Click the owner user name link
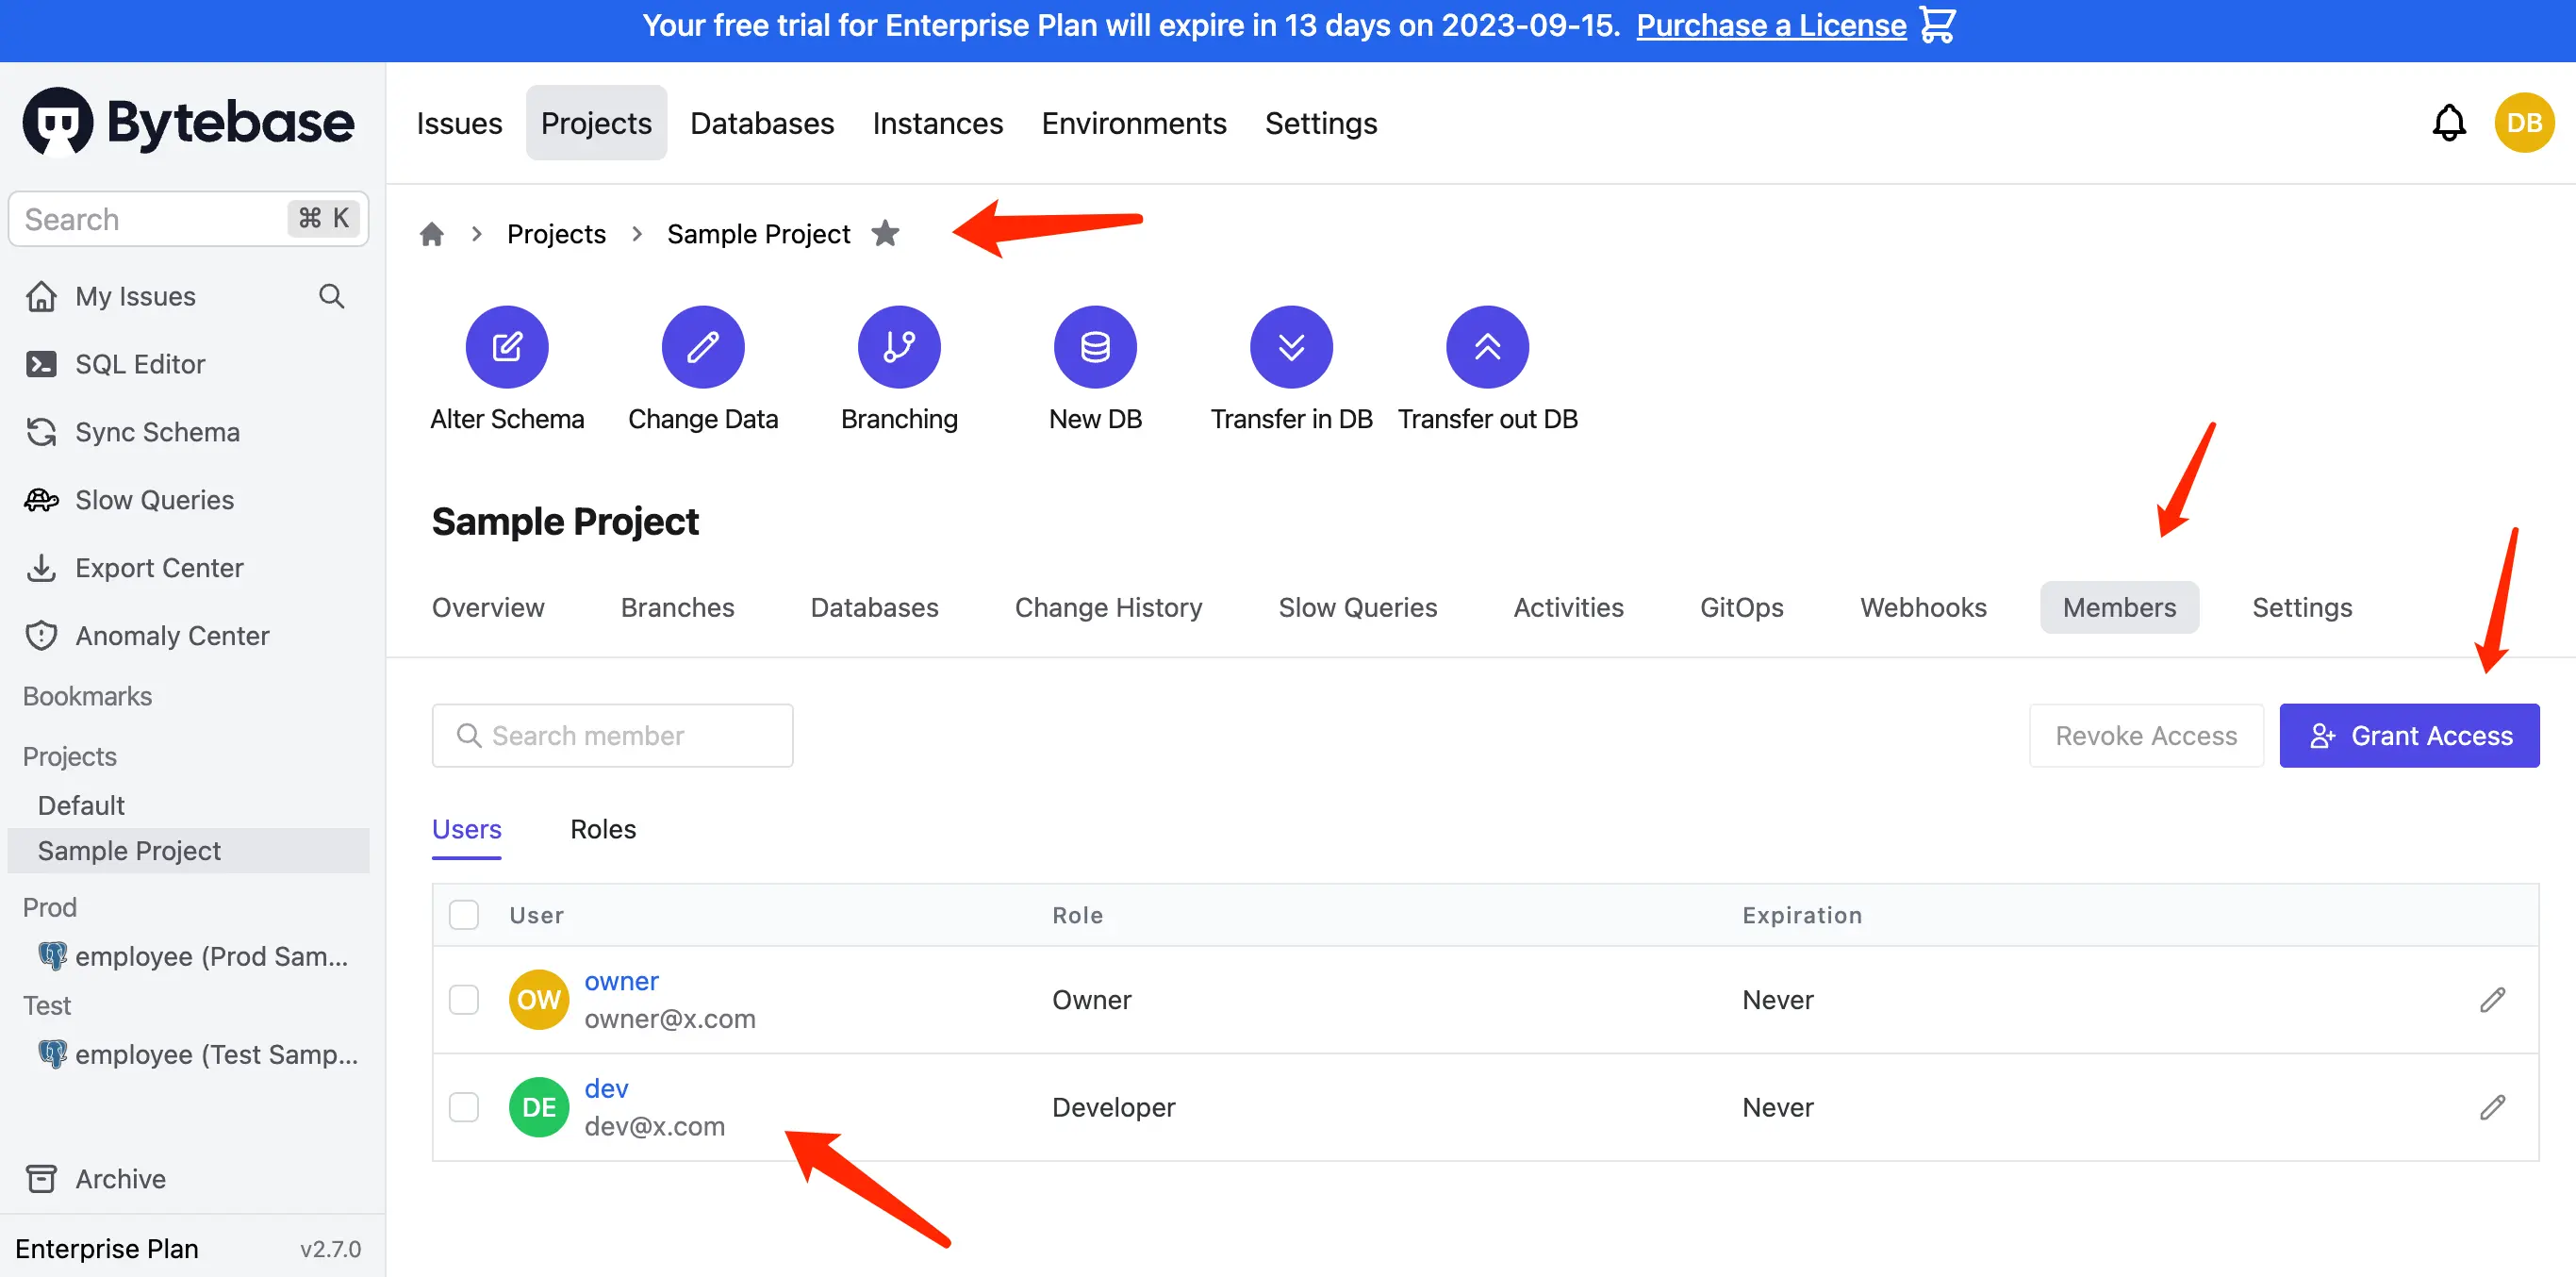Screen dimensions: 2576x1277 pos(621,982)
